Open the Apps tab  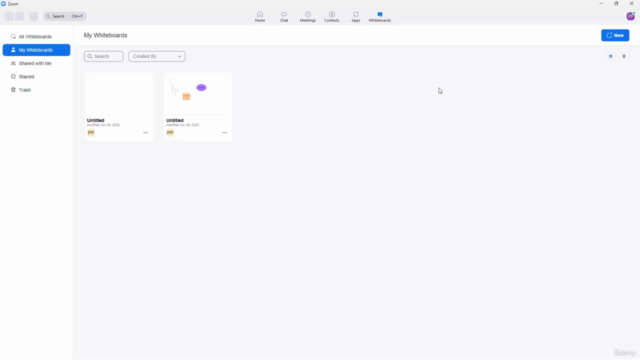(x=356, y=17)
